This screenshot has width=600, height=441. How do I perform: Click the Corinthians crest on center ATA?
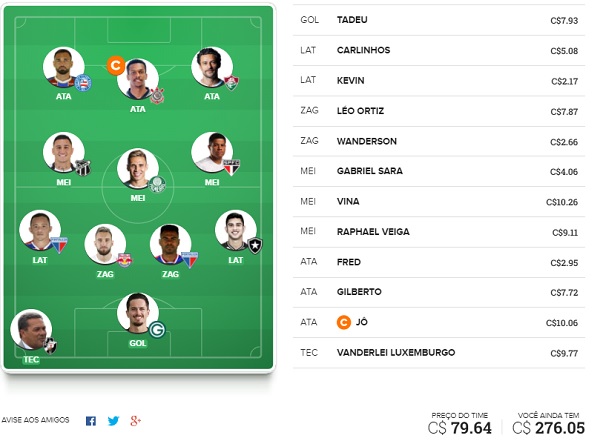coord(157,96)
